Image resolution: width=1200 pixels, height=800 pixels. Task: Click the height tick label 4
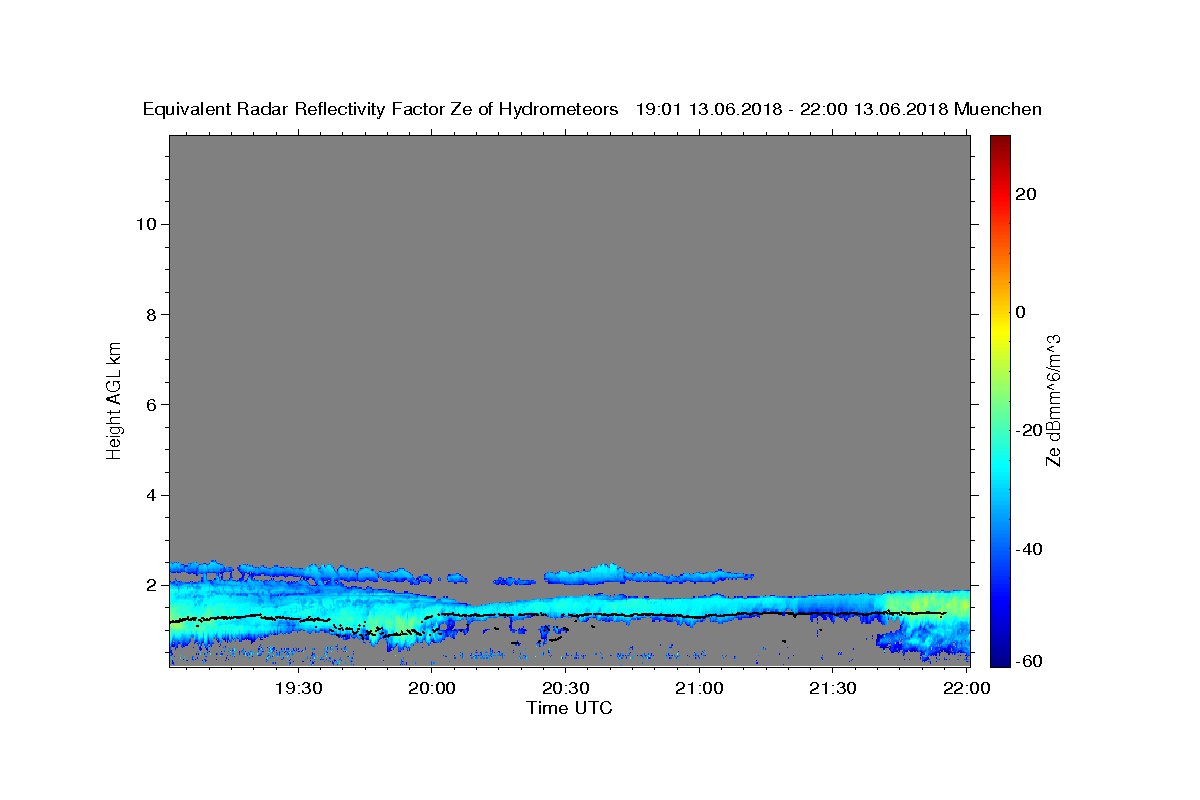[x=151, y=495]
